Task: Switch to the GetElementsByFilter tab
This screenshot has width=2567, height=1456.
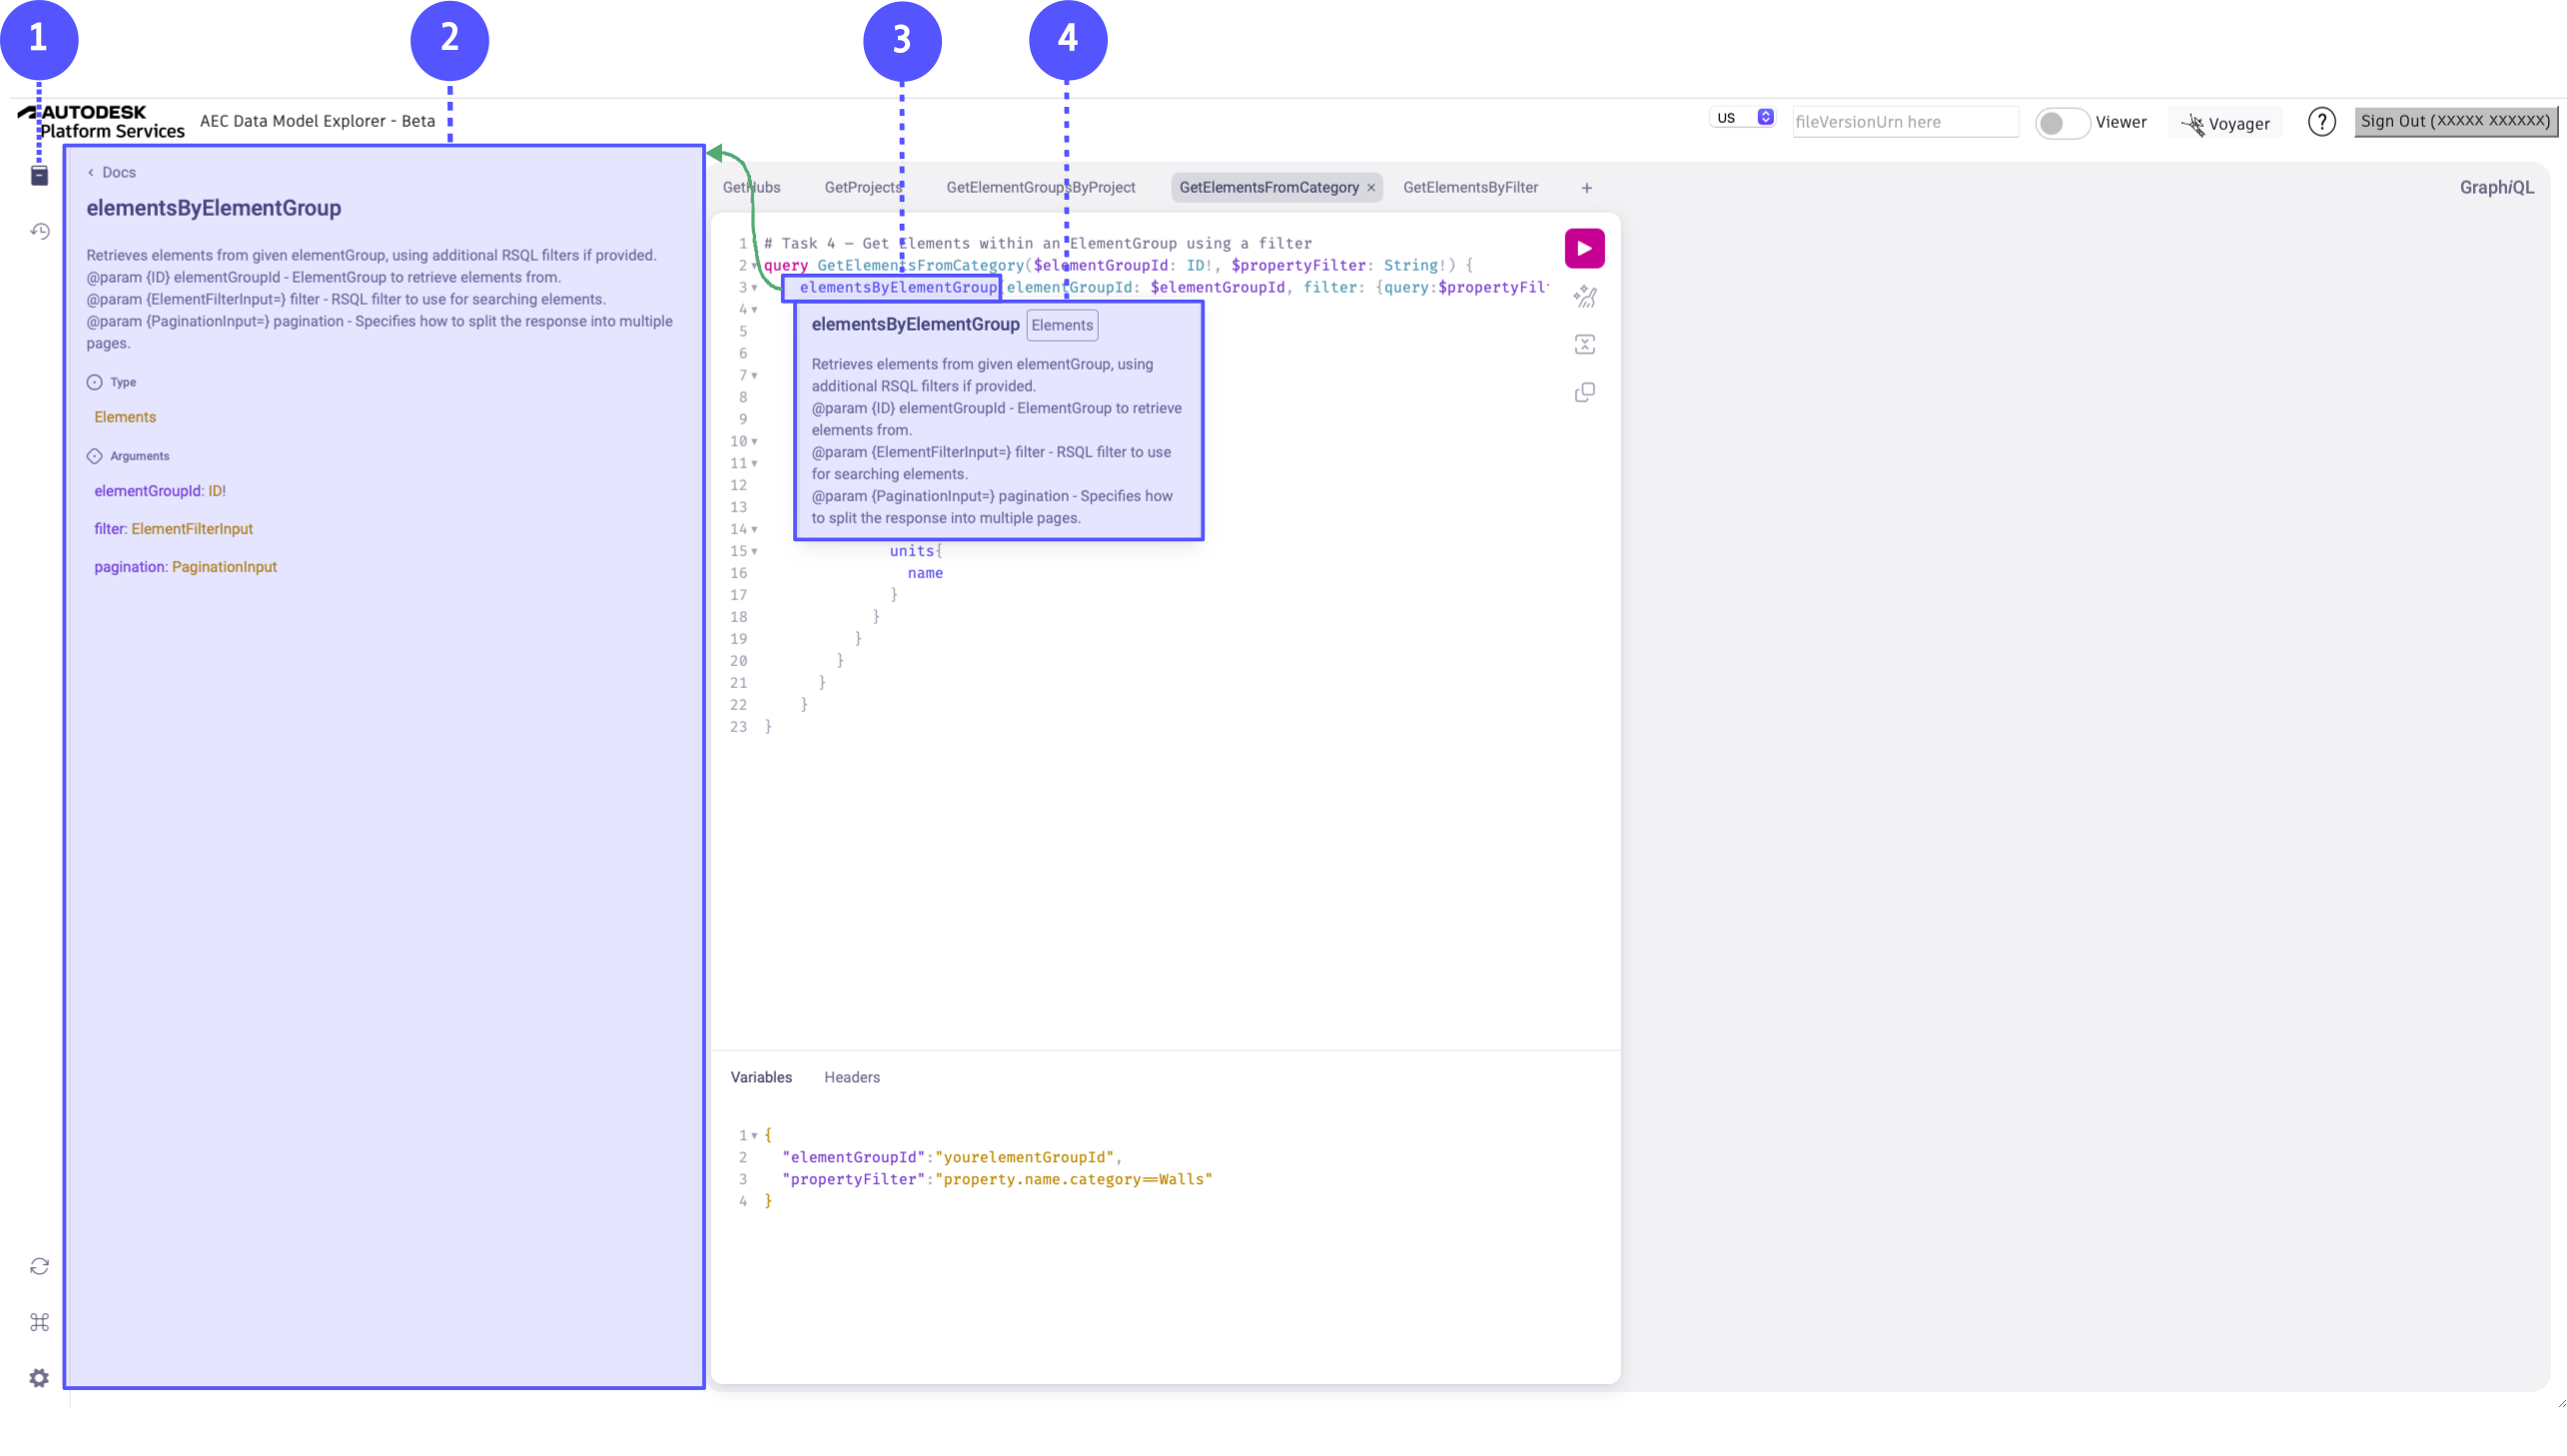Action: (1469, 187)
